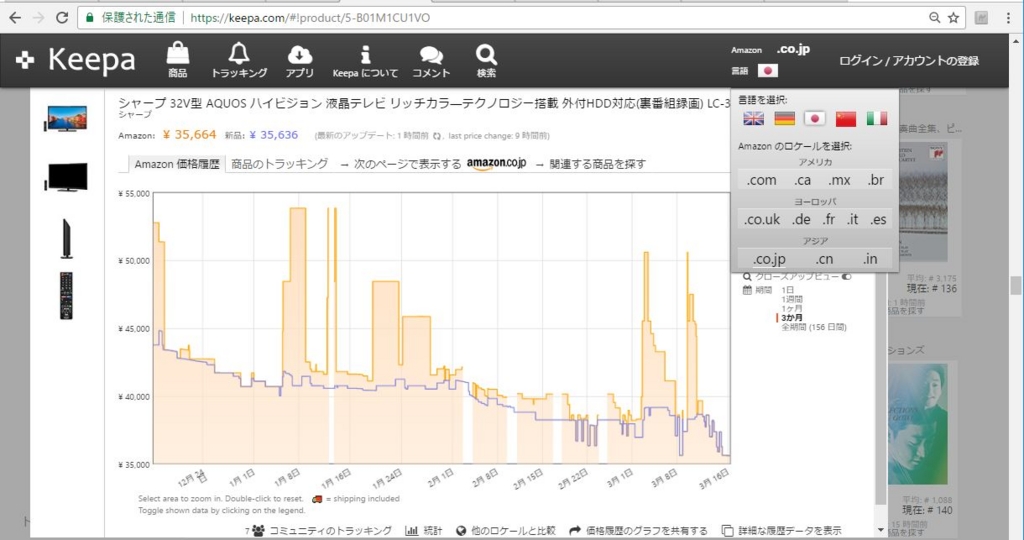The width and height of the screenshot is (1024, 540).
Task: Select the 1ヶ月 period
Action: click(792, 308)
